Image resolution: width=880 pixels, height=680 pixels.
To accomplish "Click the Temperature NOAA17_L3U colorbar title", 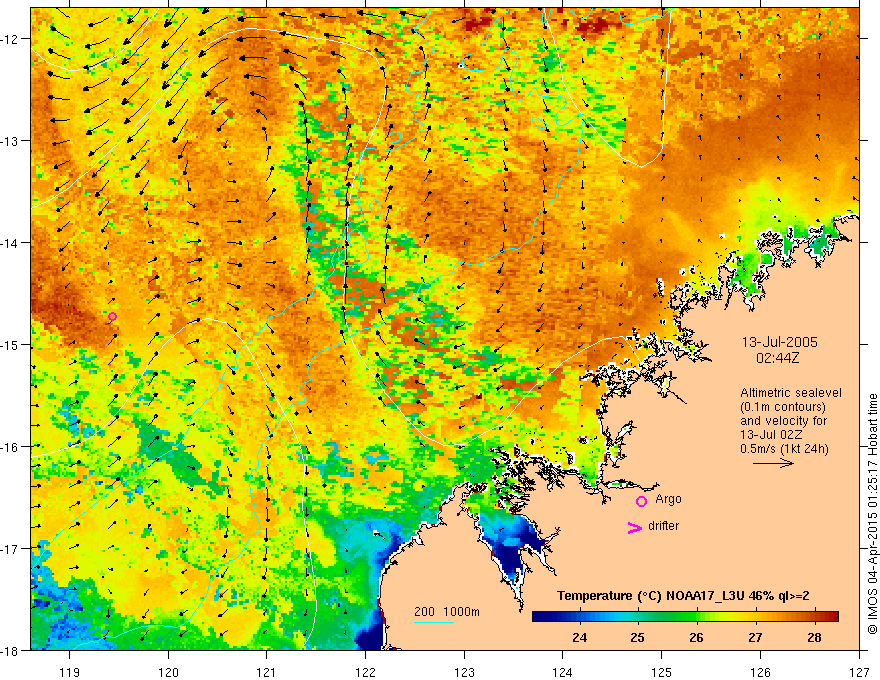I will click(x=683, y=596).
